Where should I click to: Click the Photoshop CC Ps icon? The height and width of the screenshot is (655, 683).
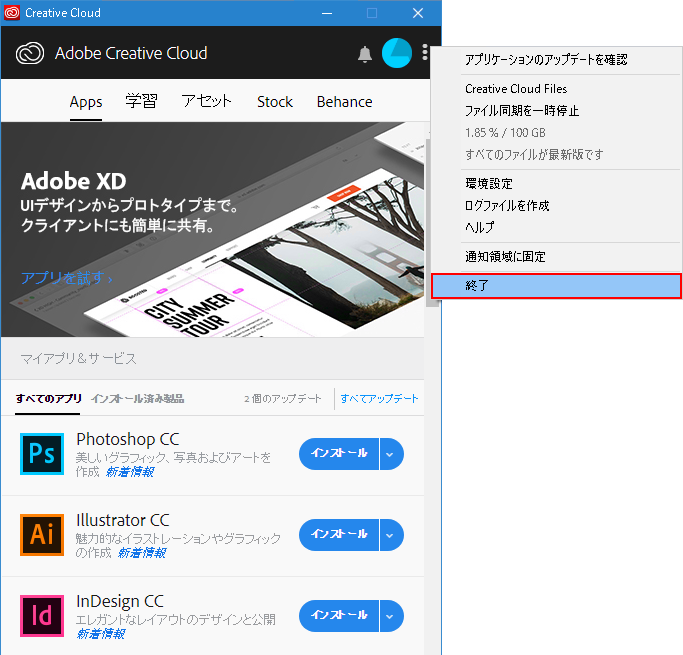42,453
